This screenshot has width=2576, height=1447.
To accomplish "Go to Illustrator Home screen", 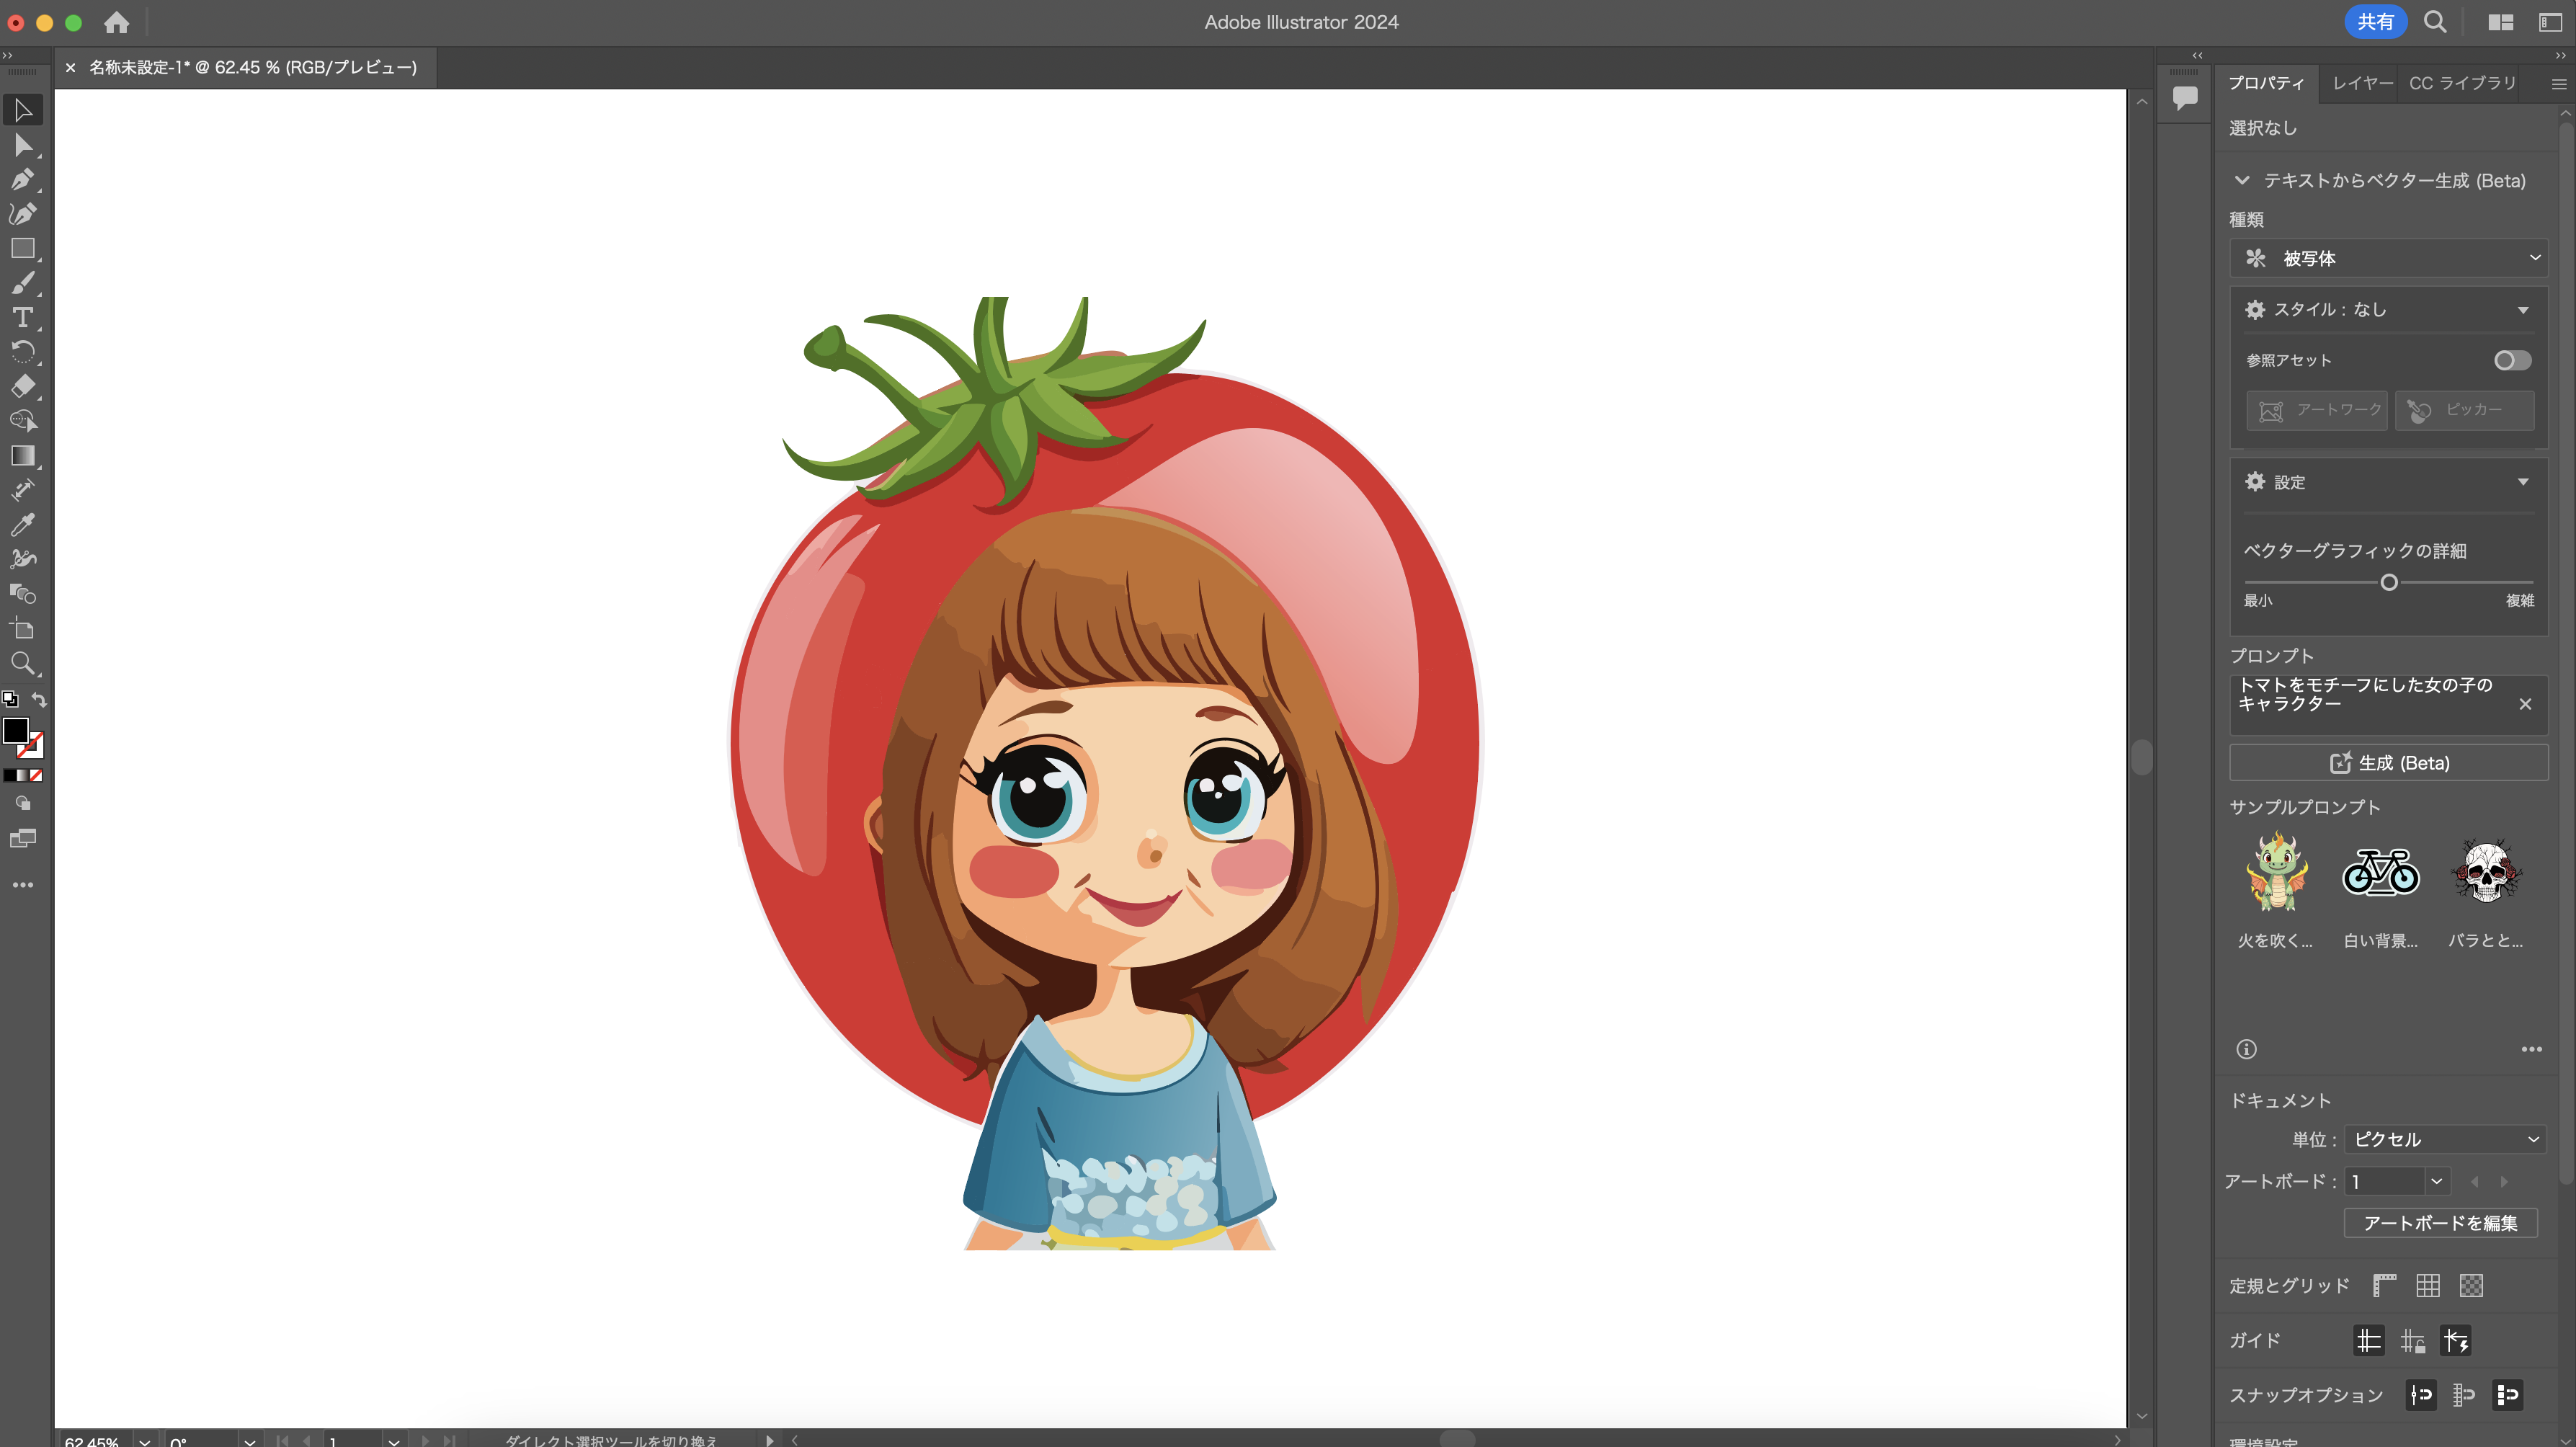I will coord(116,22).
